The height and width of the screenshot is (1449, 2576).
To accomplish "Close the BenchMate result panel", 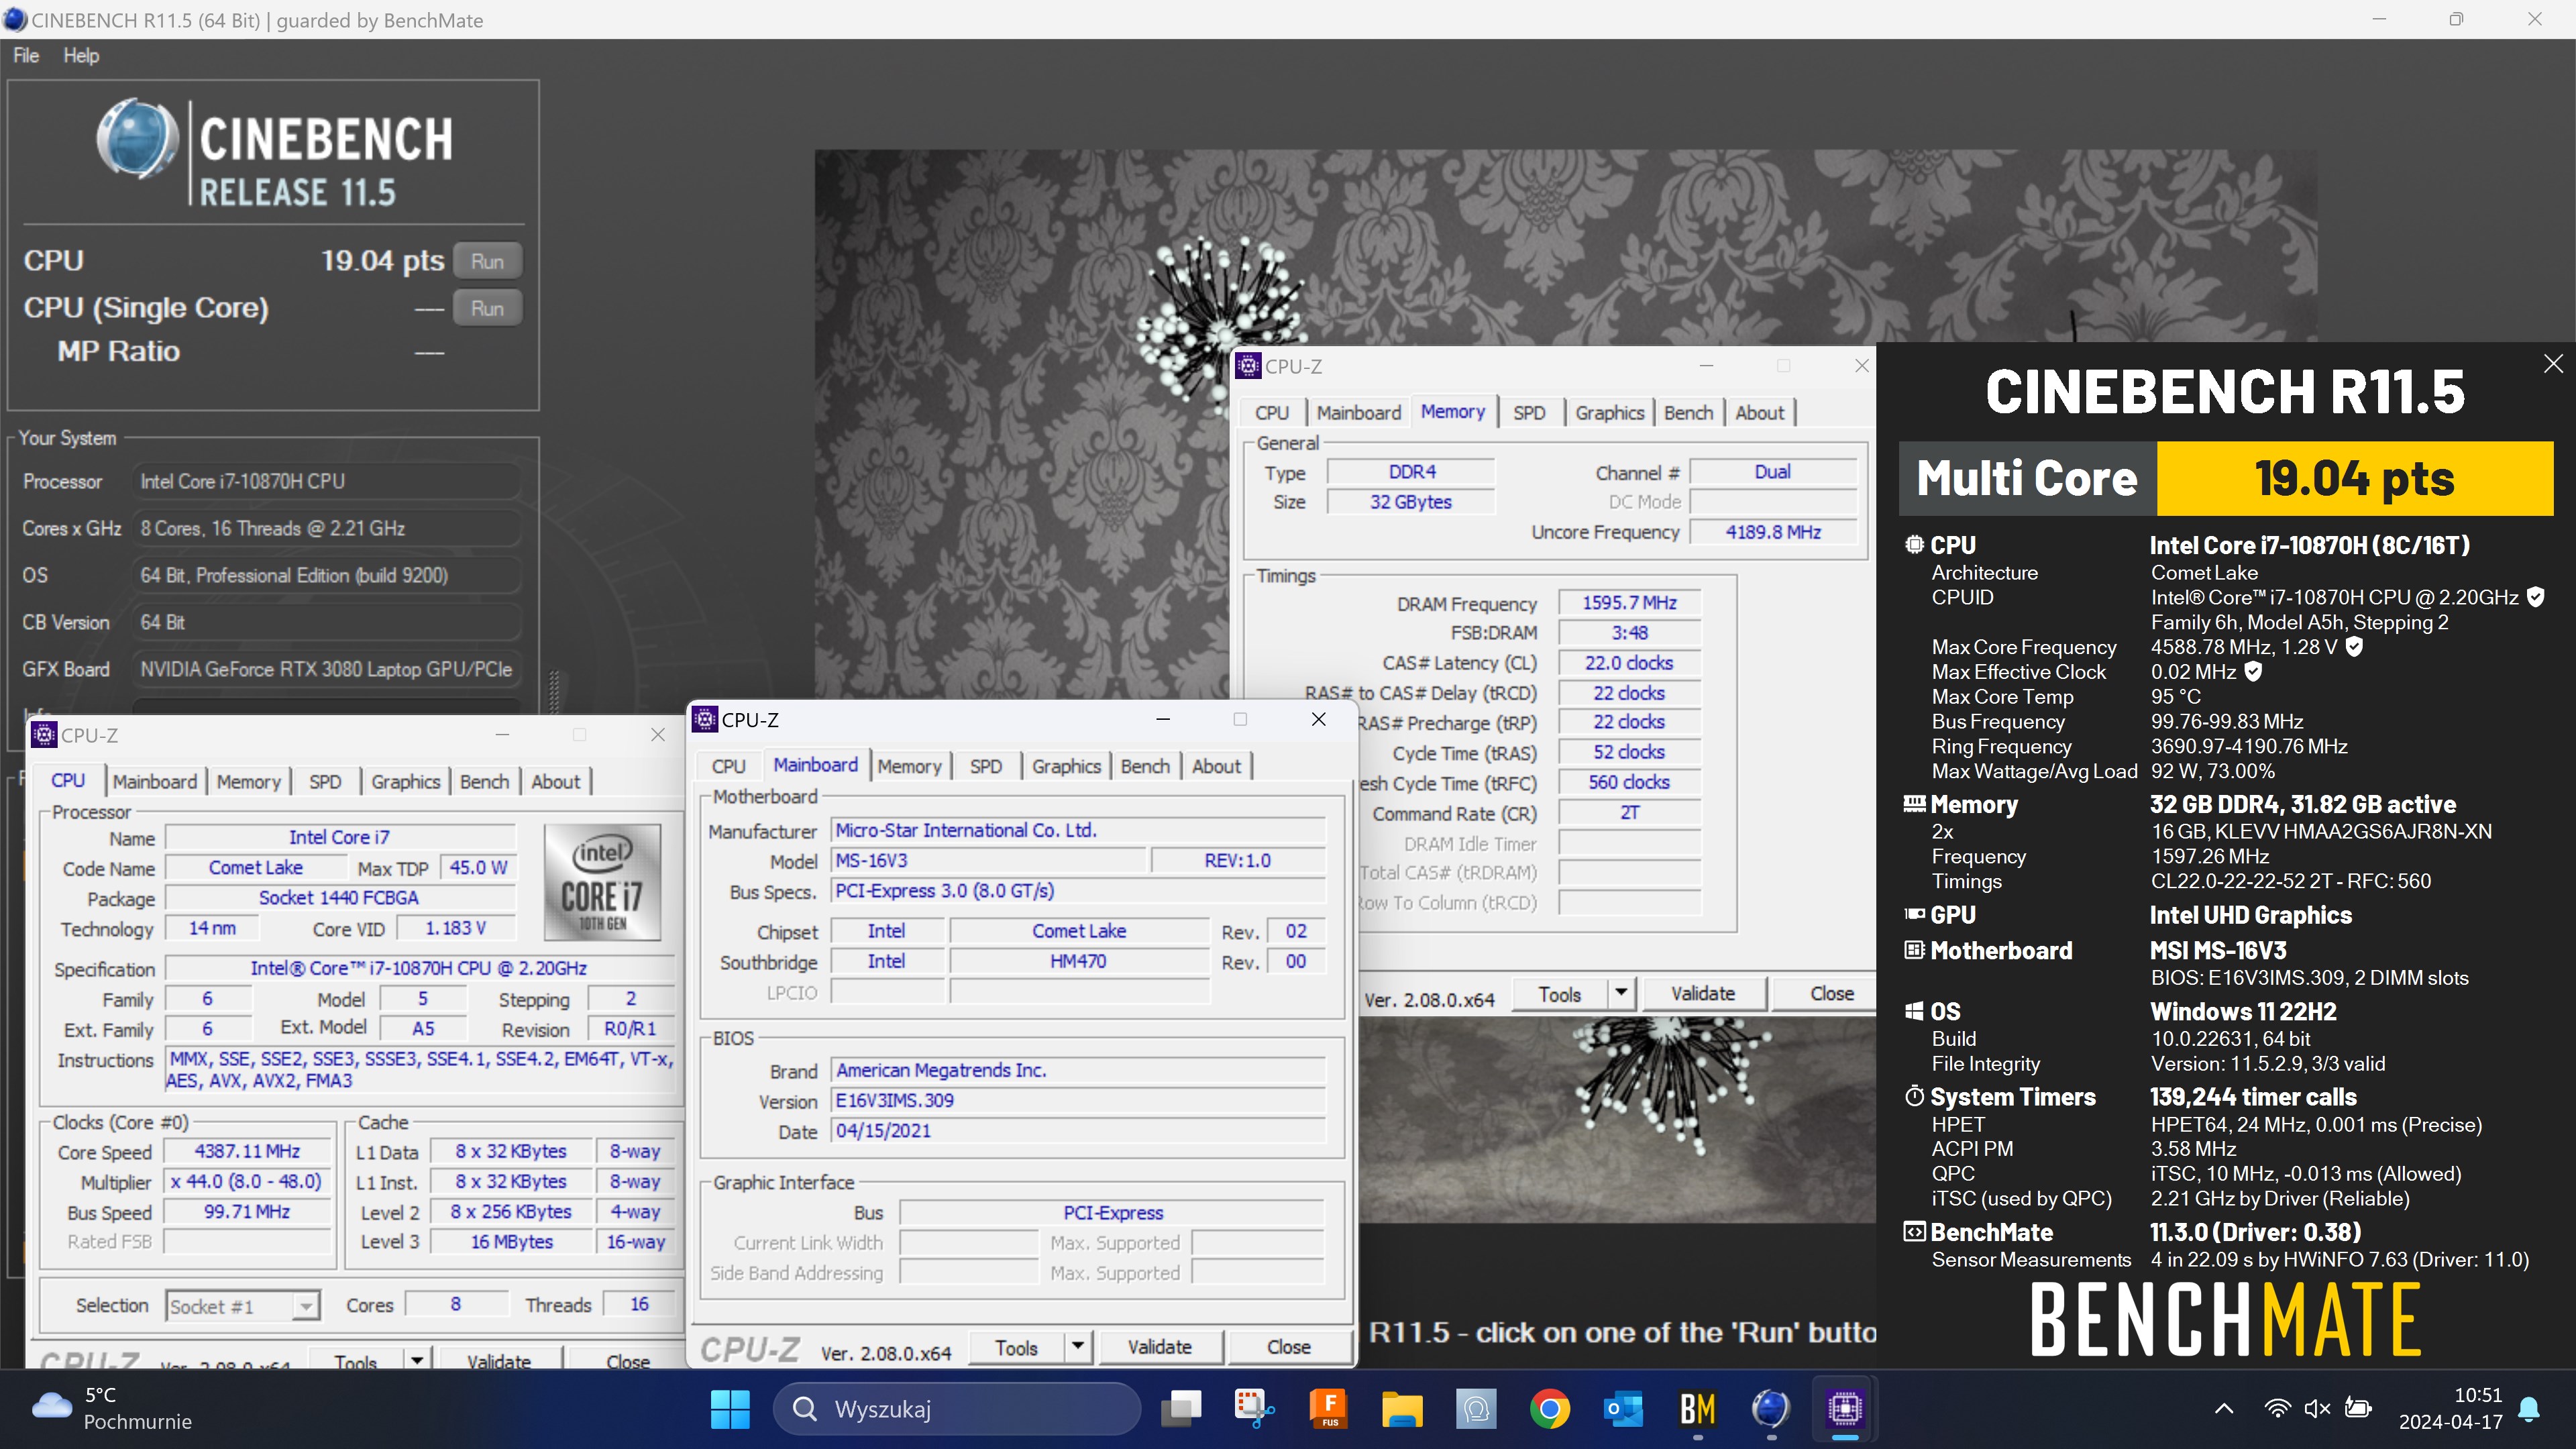I will pyautogui.click(x=2553, y=364).
